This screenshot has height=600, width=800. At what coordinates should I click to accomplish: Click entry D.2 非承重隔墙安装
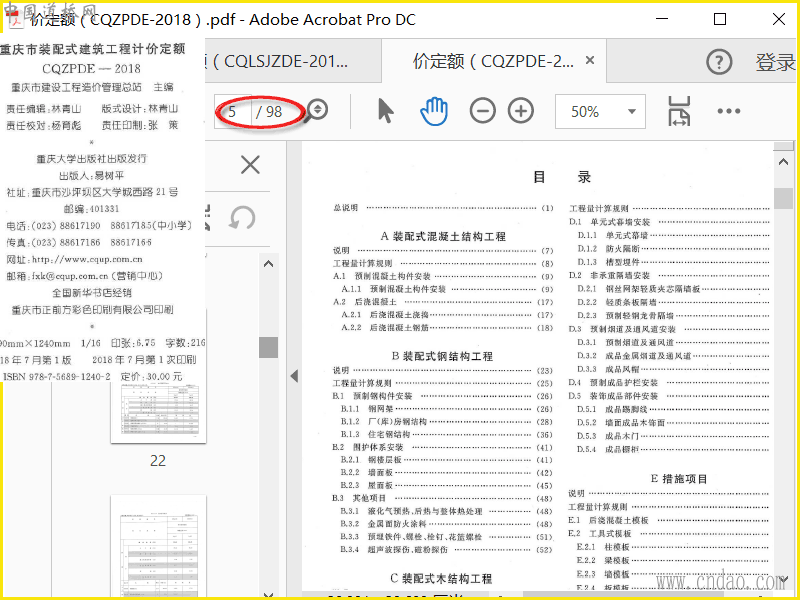point(669,275)
